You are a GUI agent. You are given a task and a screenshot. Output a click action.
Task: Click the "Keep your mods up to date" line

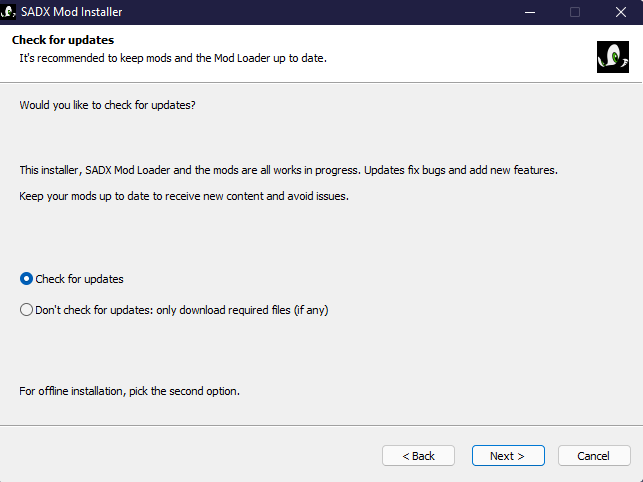click(x=184, y=196)
